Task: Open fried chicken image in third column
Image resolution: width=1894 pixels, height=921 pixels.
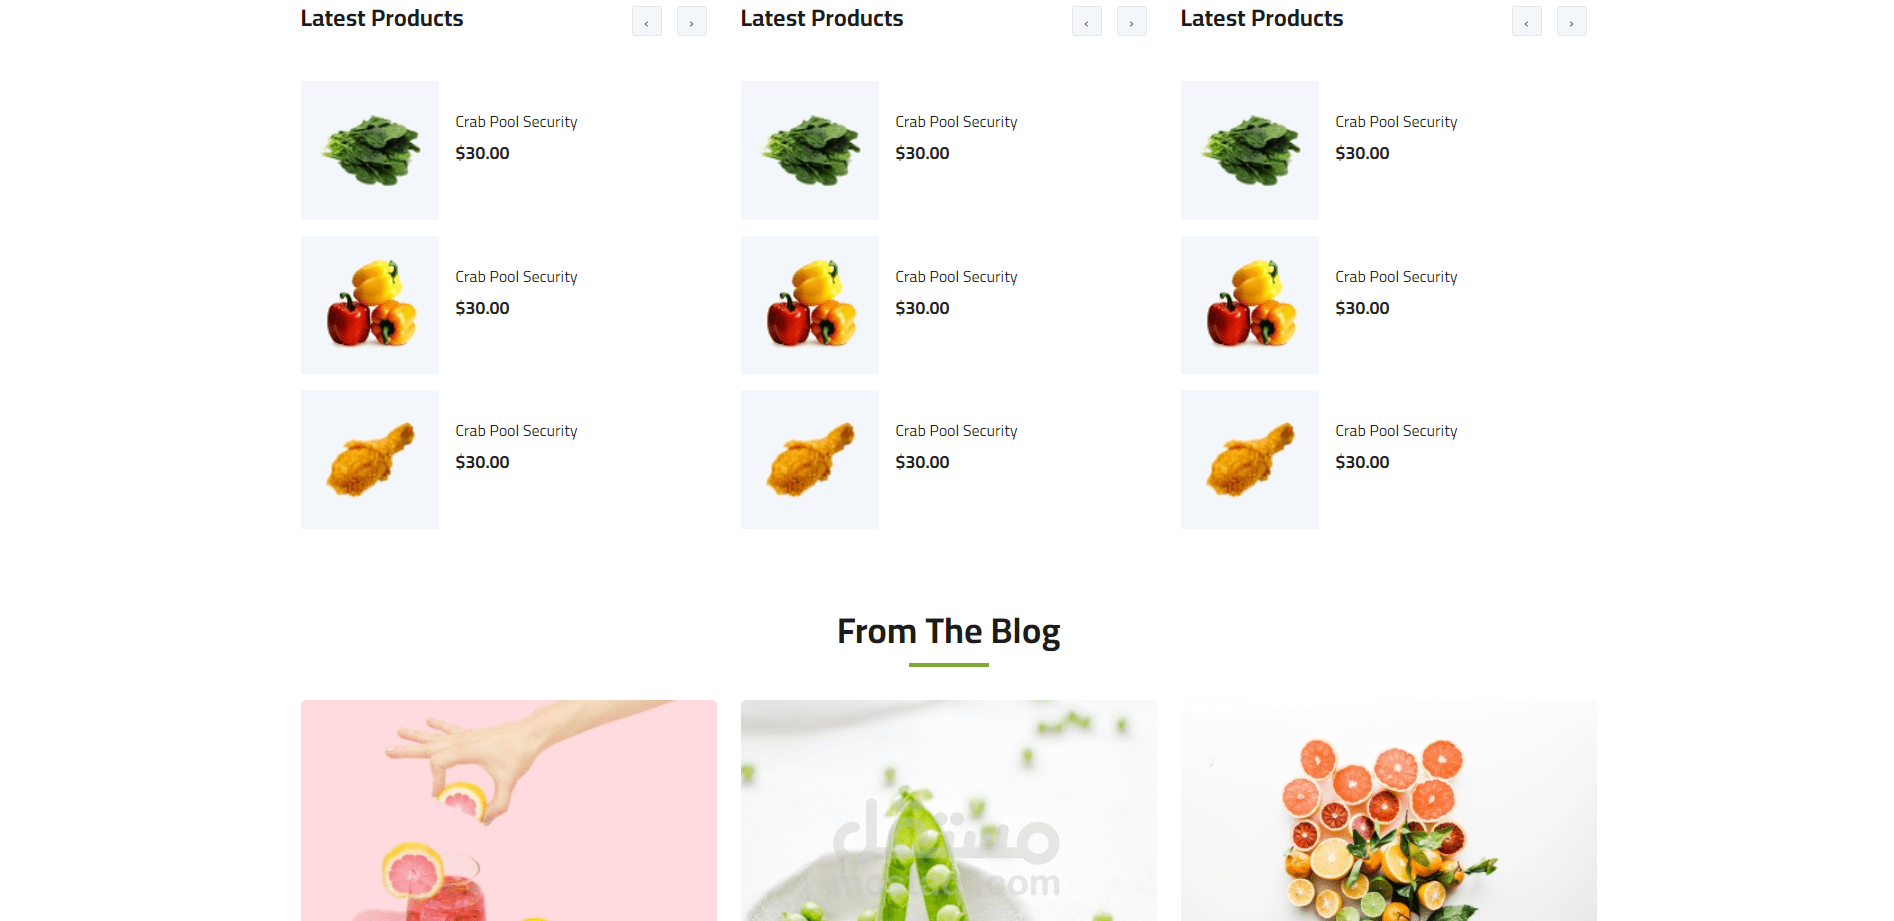Action: pyautogui.click(x=1250, y=459)
